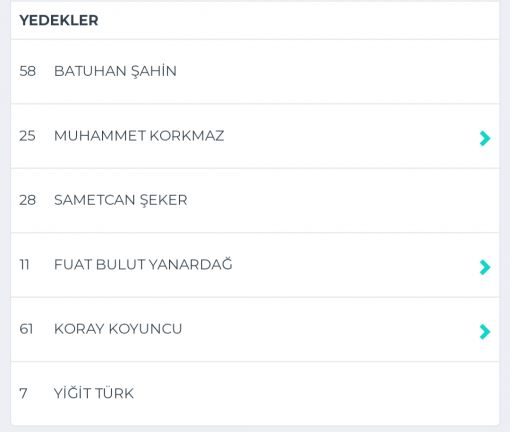Screen dimensions: 510x432
Task: Open details arrow for Fuat Bulut Yanardağ
Action: [485, 267]
